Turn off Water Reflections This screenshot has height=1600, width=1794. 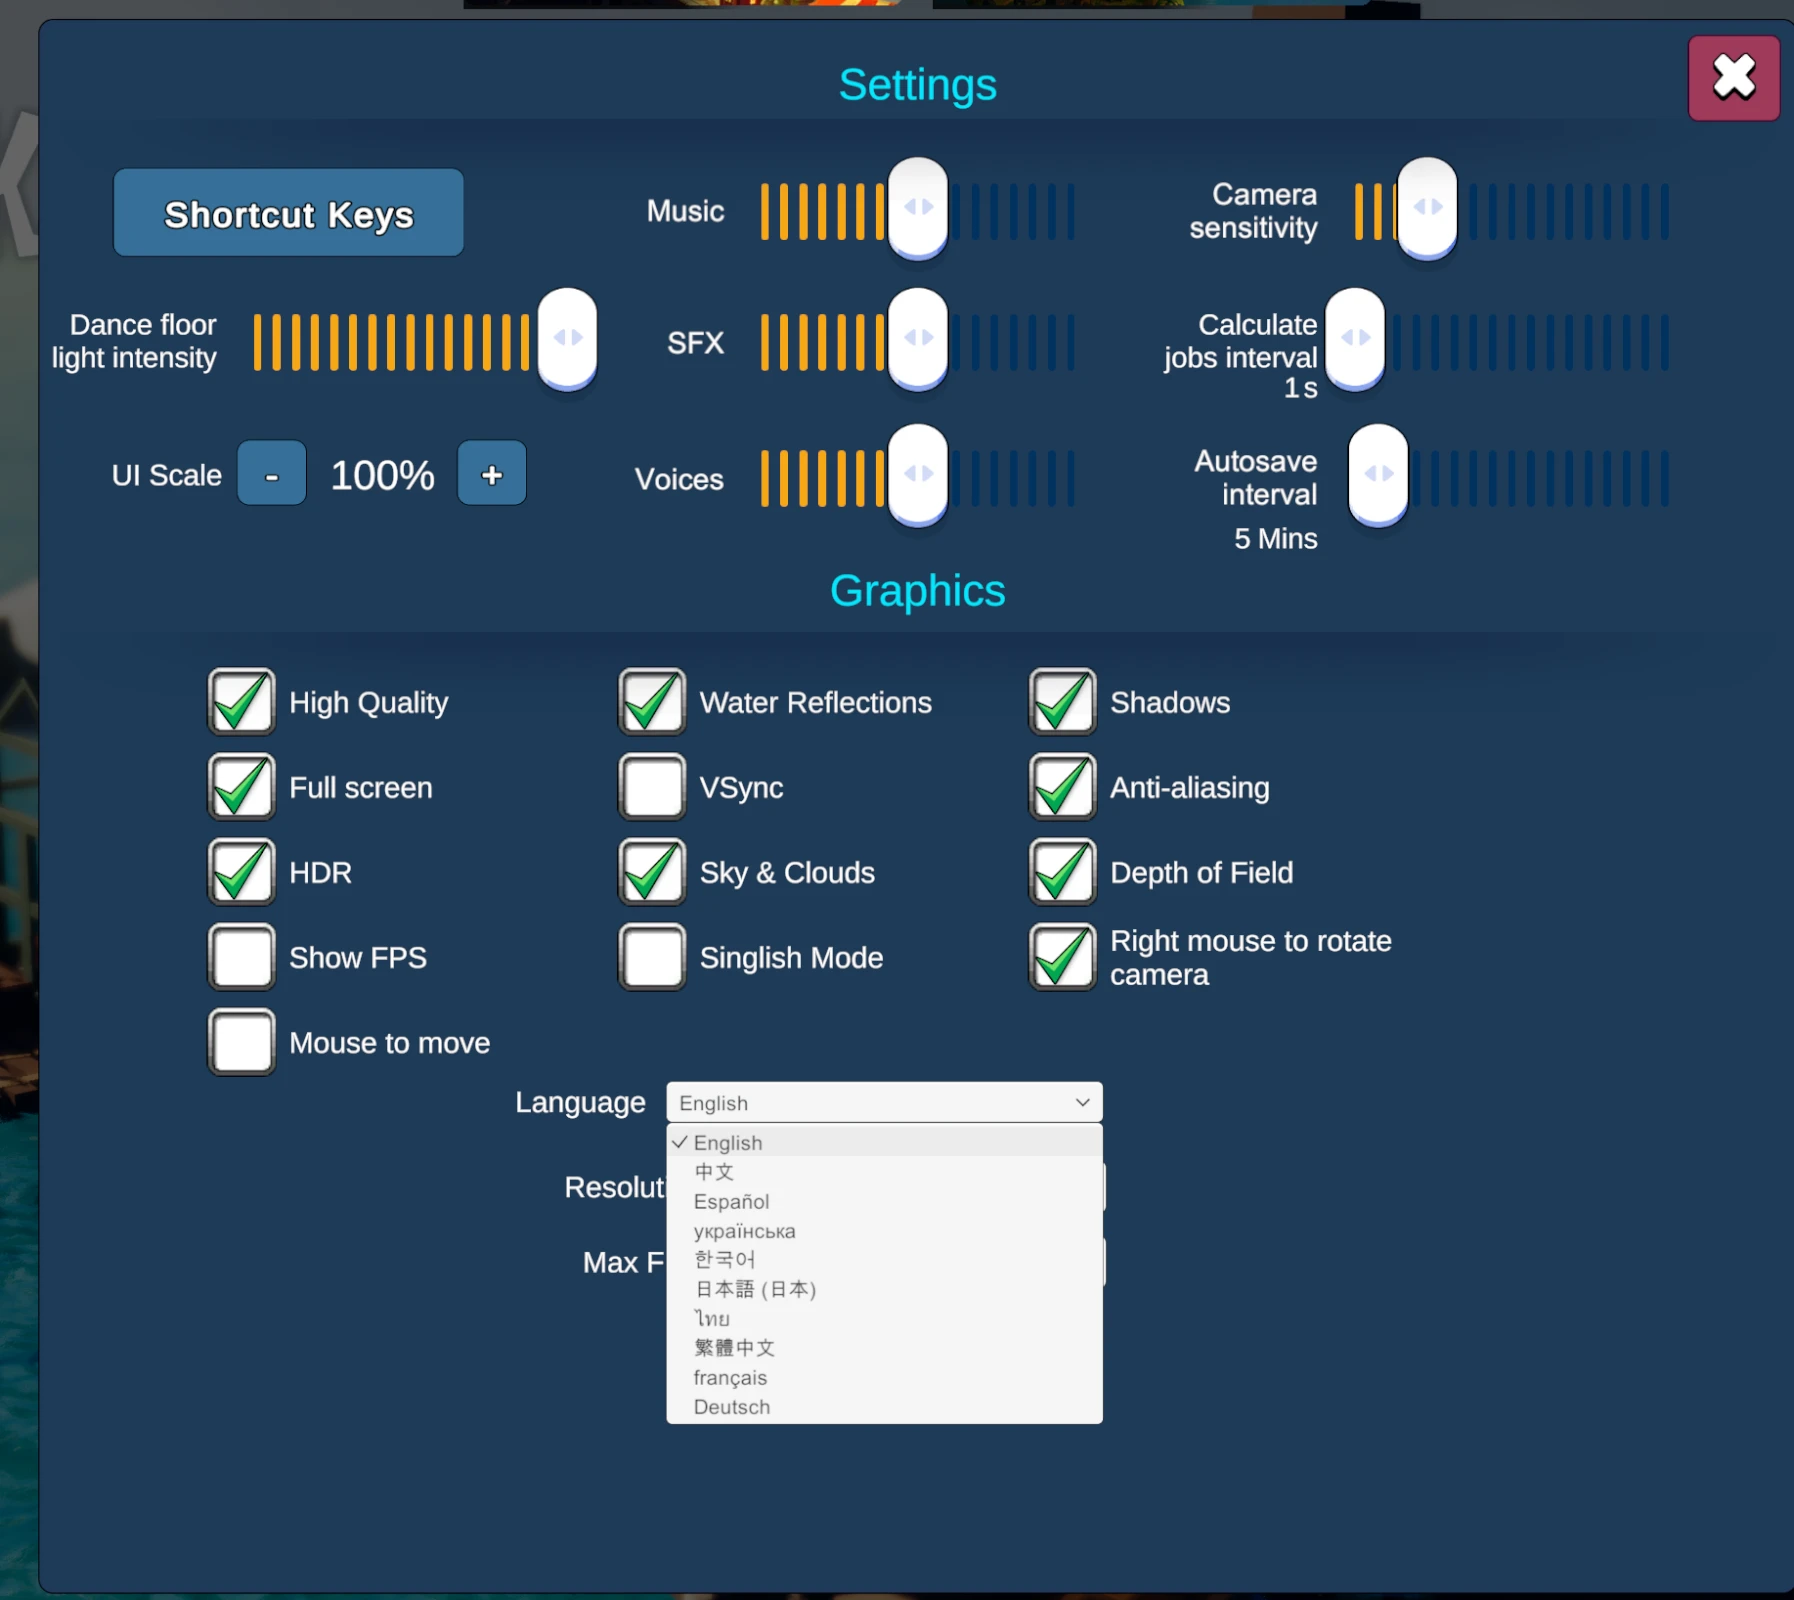[652, 702]
